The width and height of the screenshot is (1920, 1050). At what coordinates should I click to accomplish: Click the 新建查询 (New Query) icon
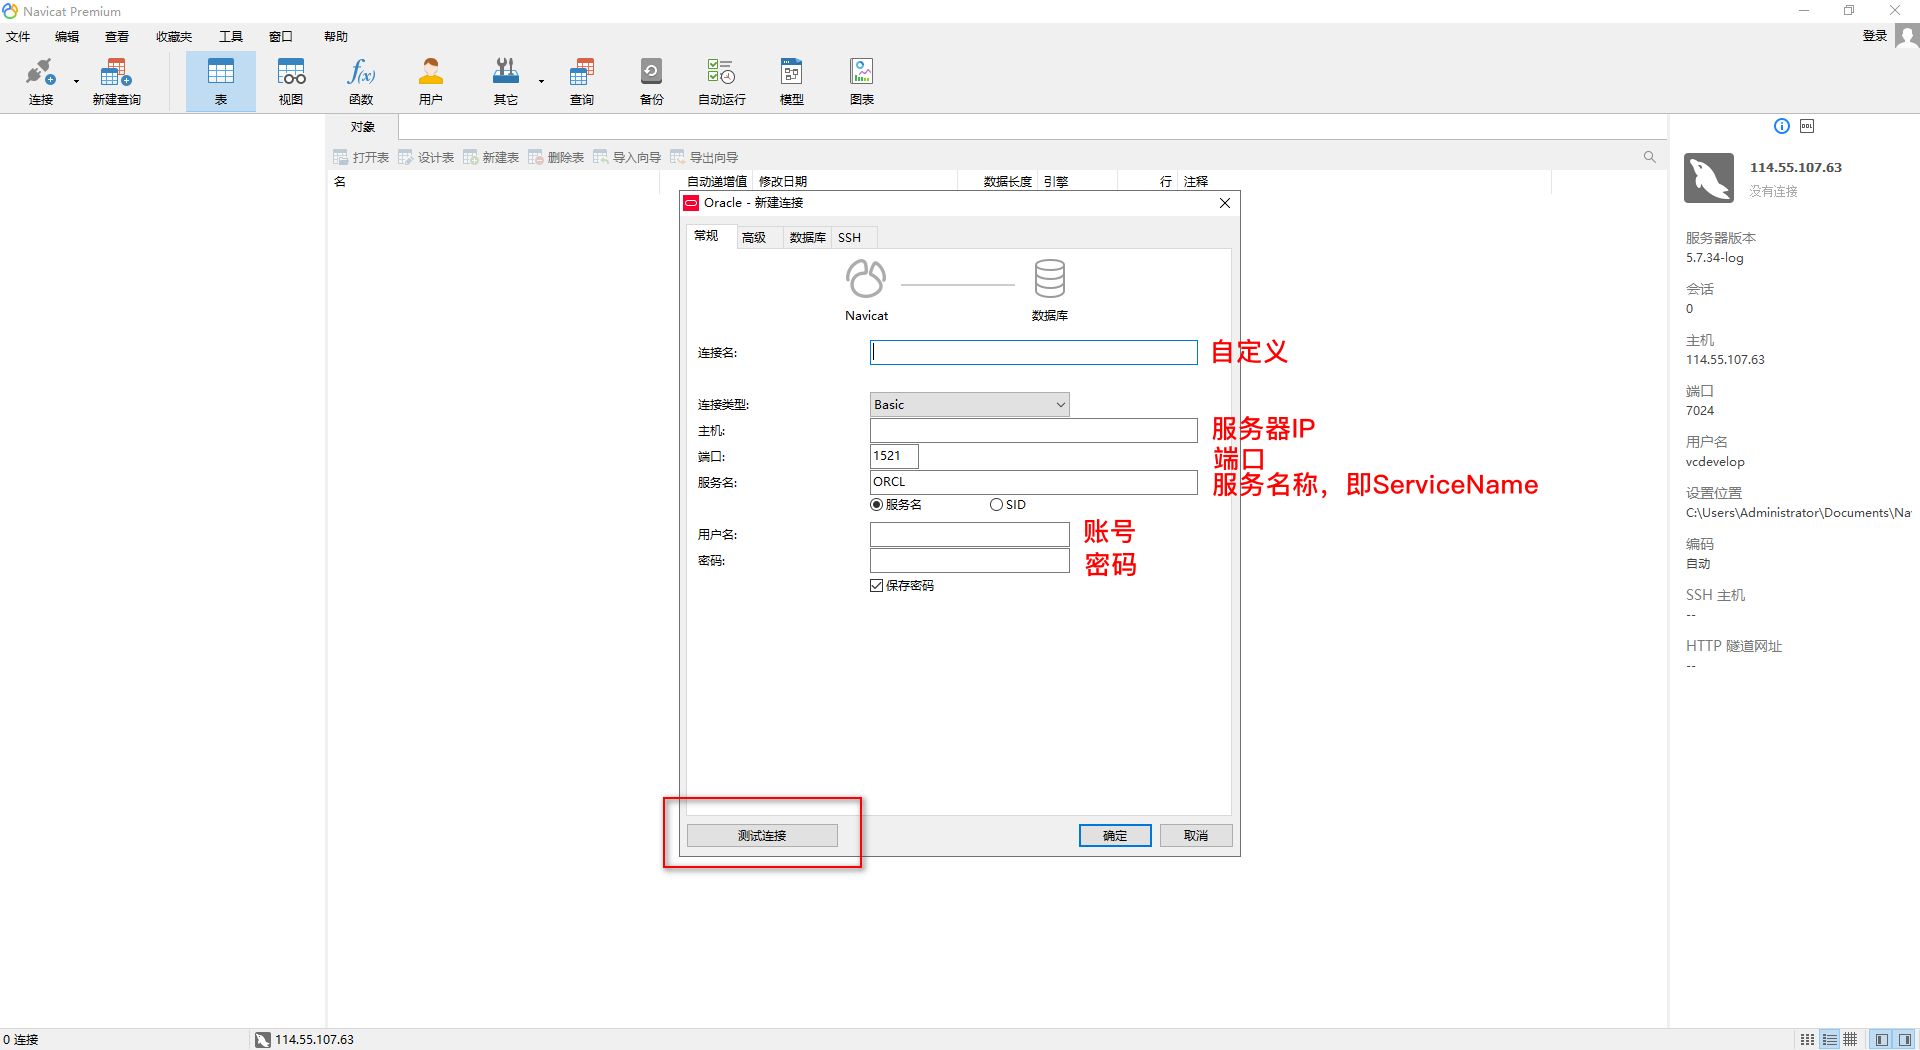(x=116, y=81)
